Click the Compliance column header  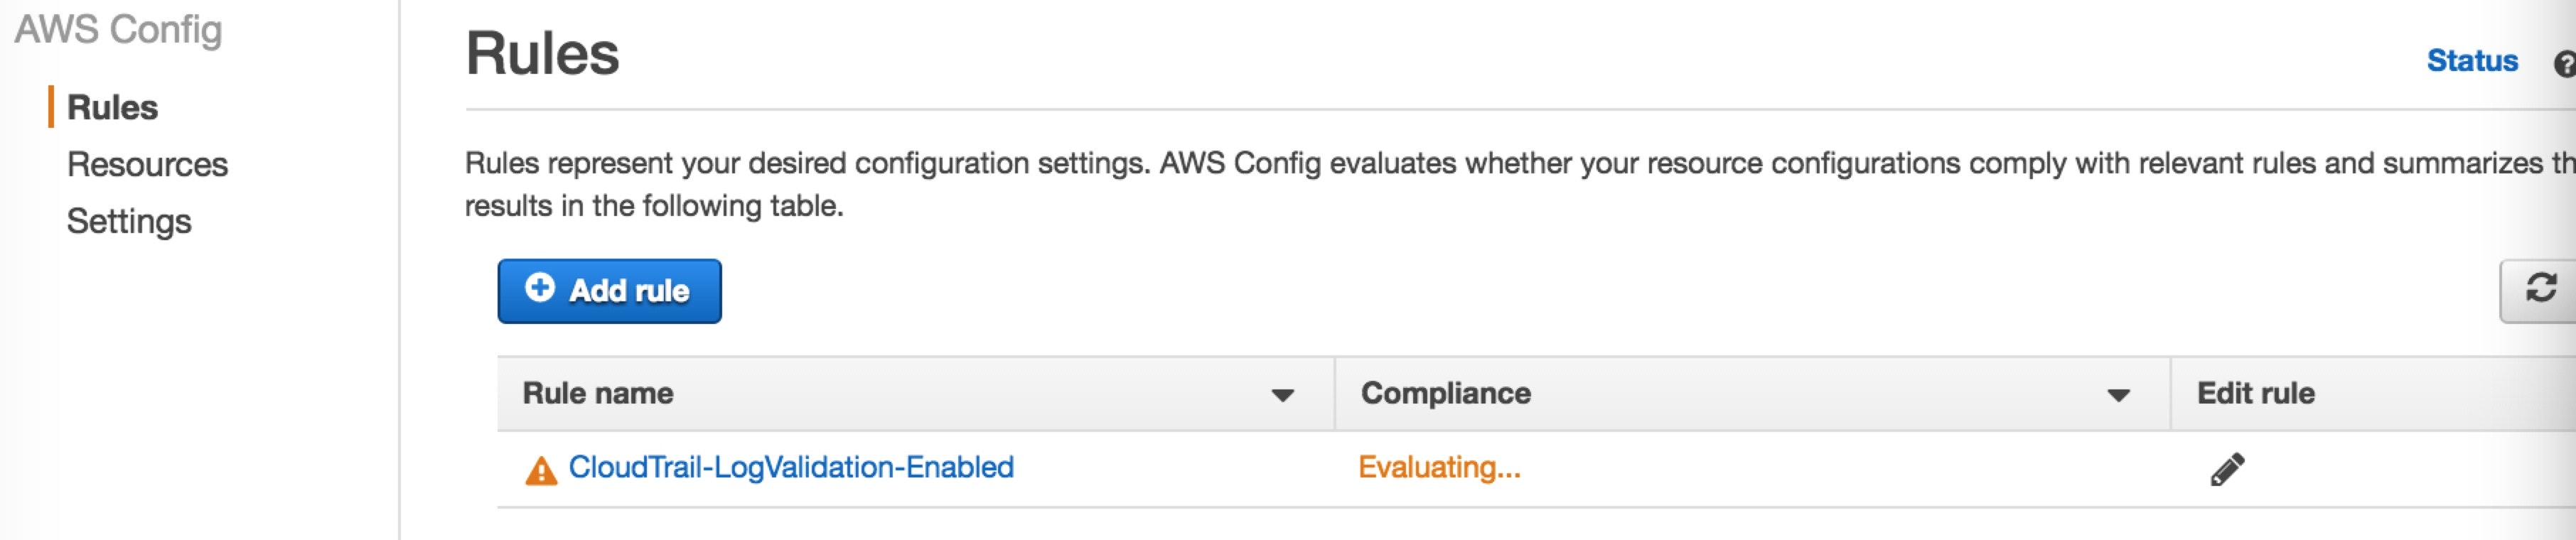pyautogui.click(x=1445, y=393)
